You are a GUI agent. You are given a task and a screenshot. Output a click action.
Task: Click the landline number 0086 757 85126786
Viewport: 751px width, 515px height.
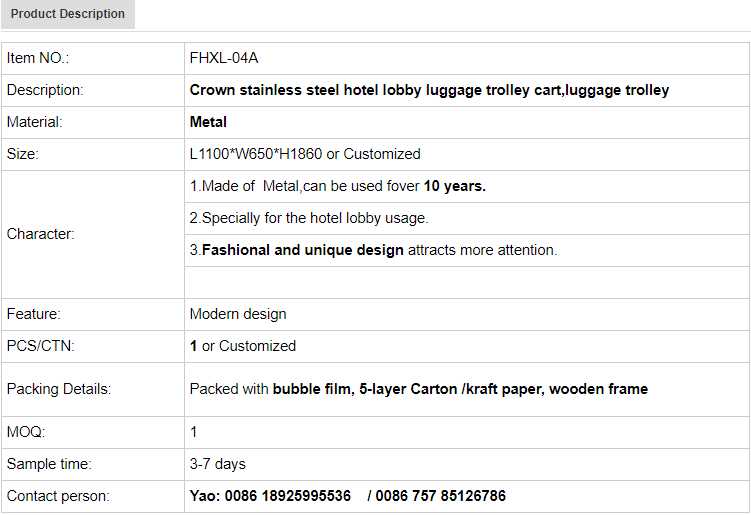pyautogui.click(x=441, y=496)
